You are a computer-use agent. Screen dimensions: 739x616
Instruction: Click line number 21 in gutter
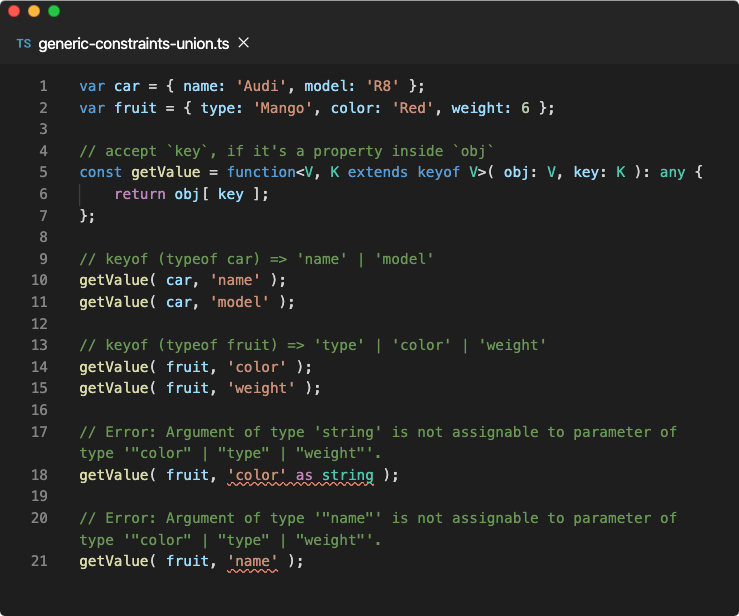click(x=40, y=561)
